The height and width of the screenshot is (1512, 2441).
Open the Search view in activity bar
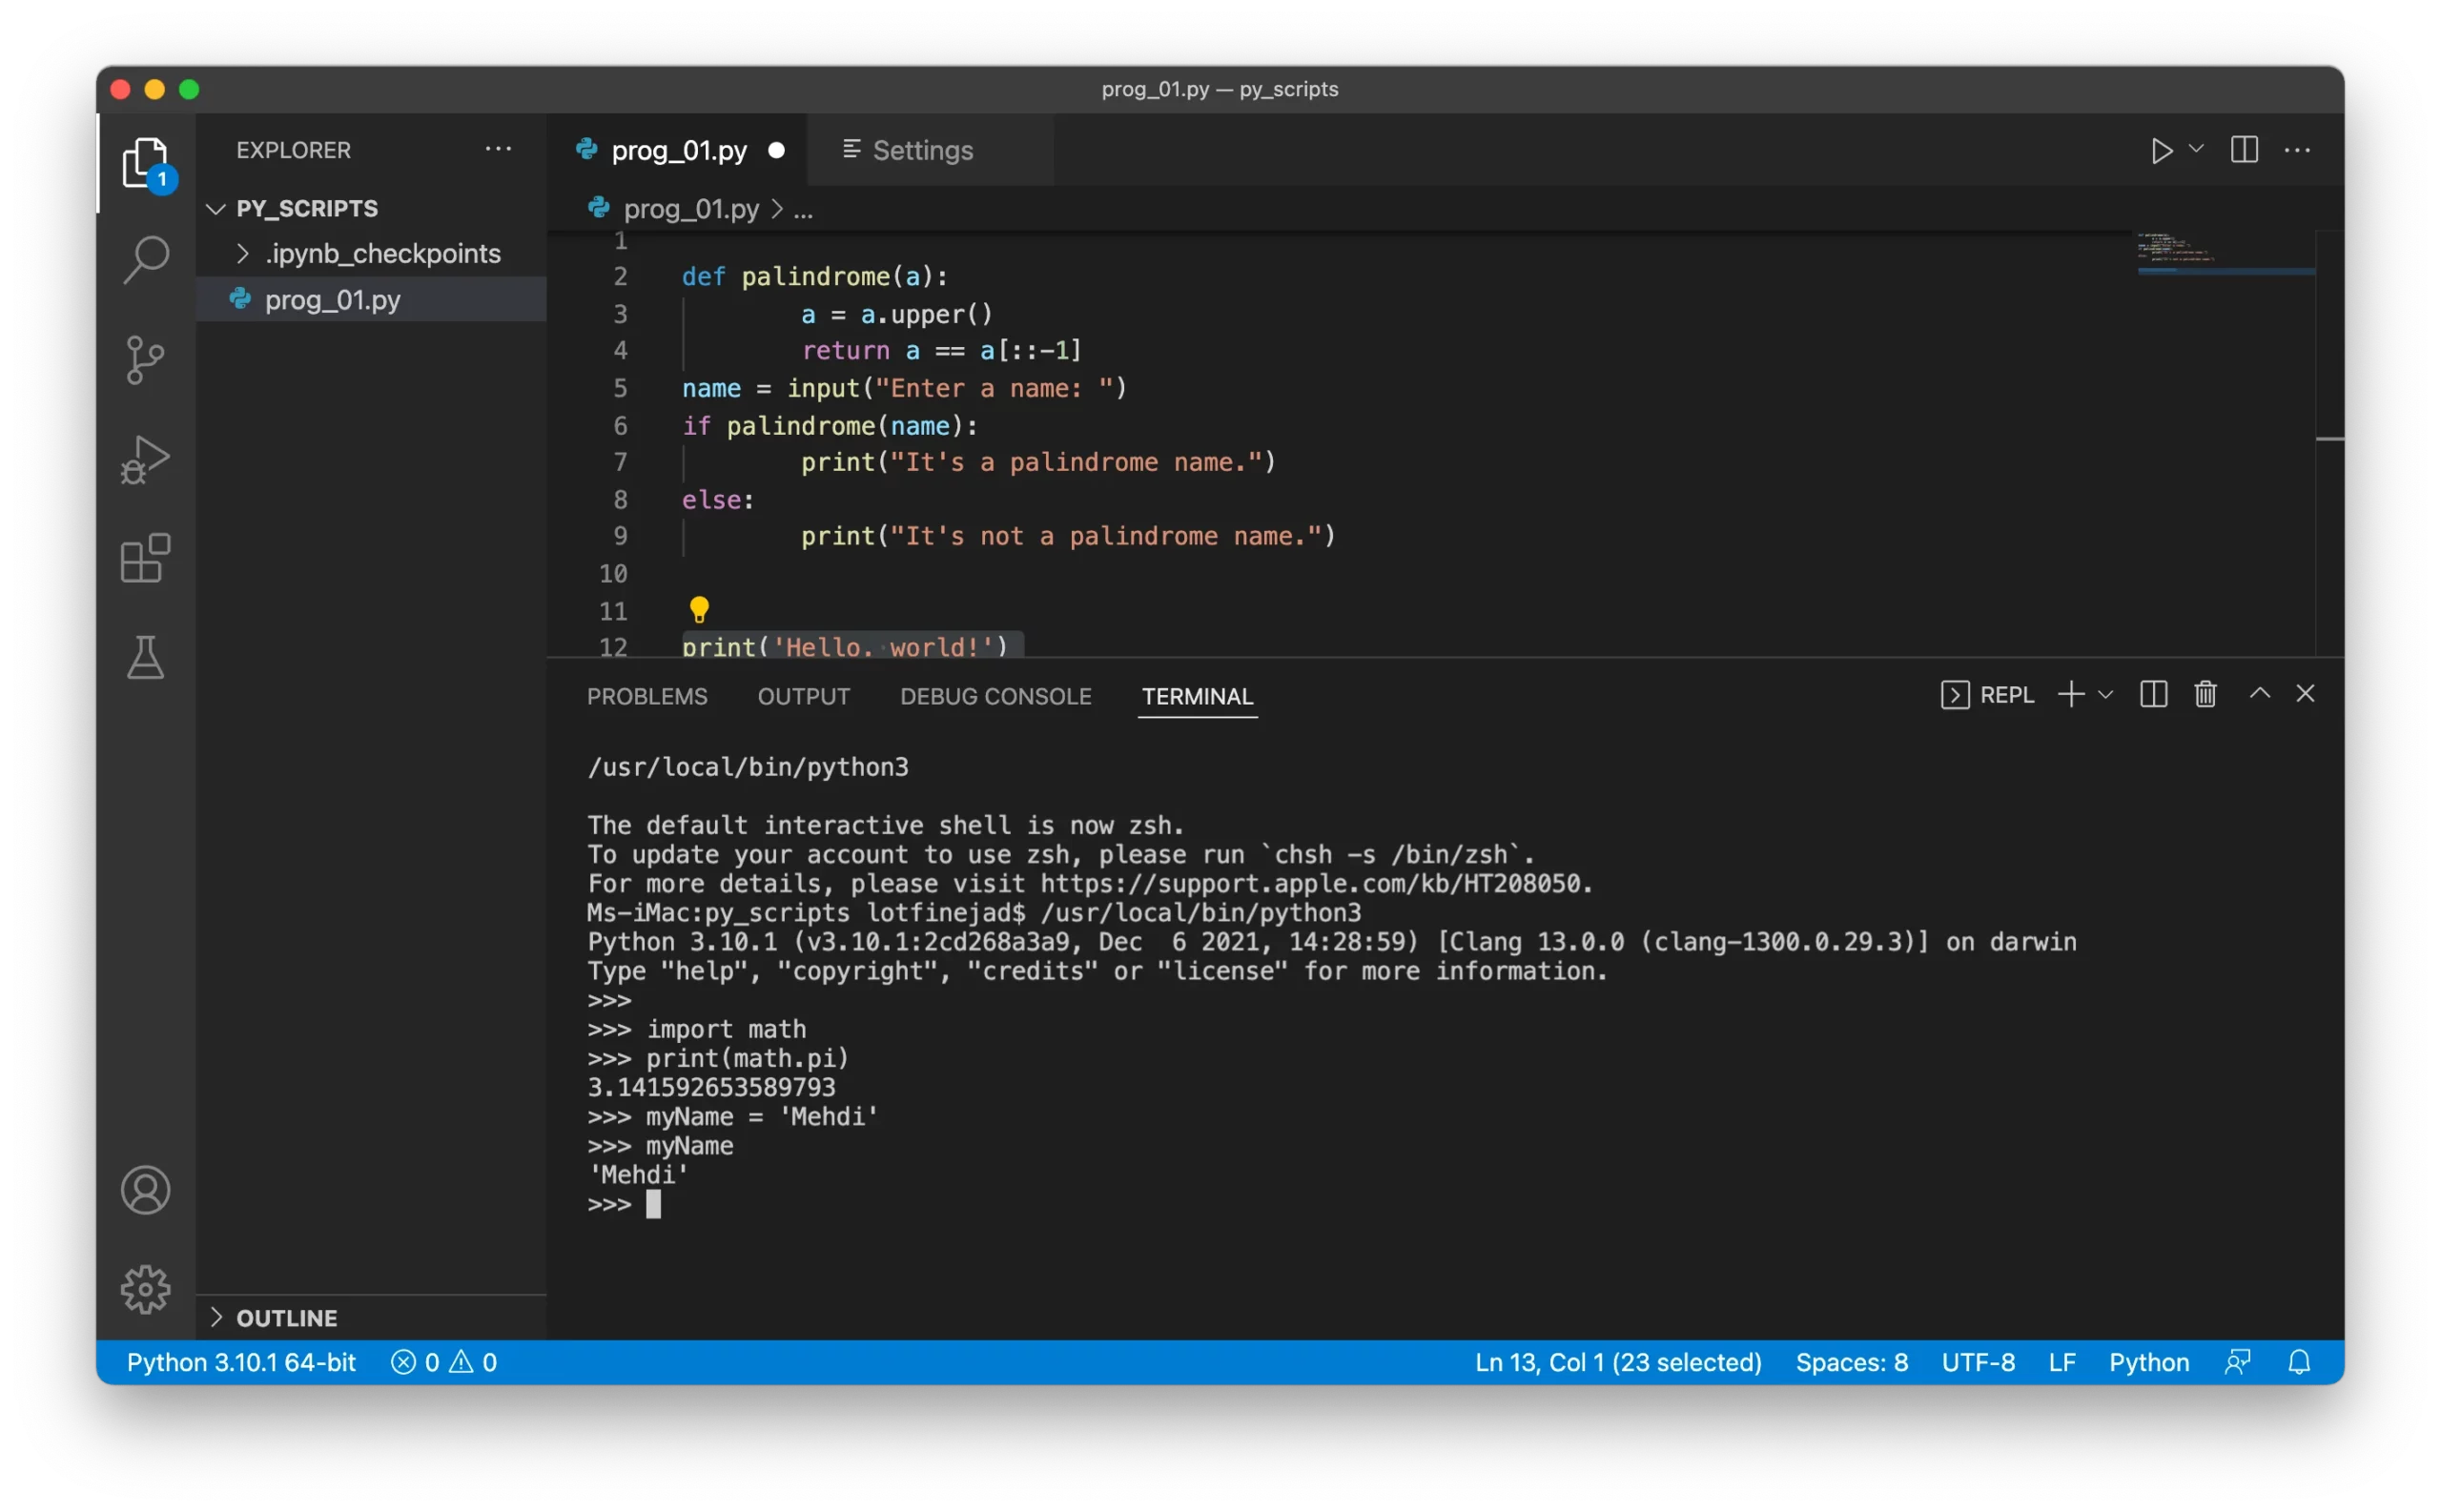(x=146, y=260)
